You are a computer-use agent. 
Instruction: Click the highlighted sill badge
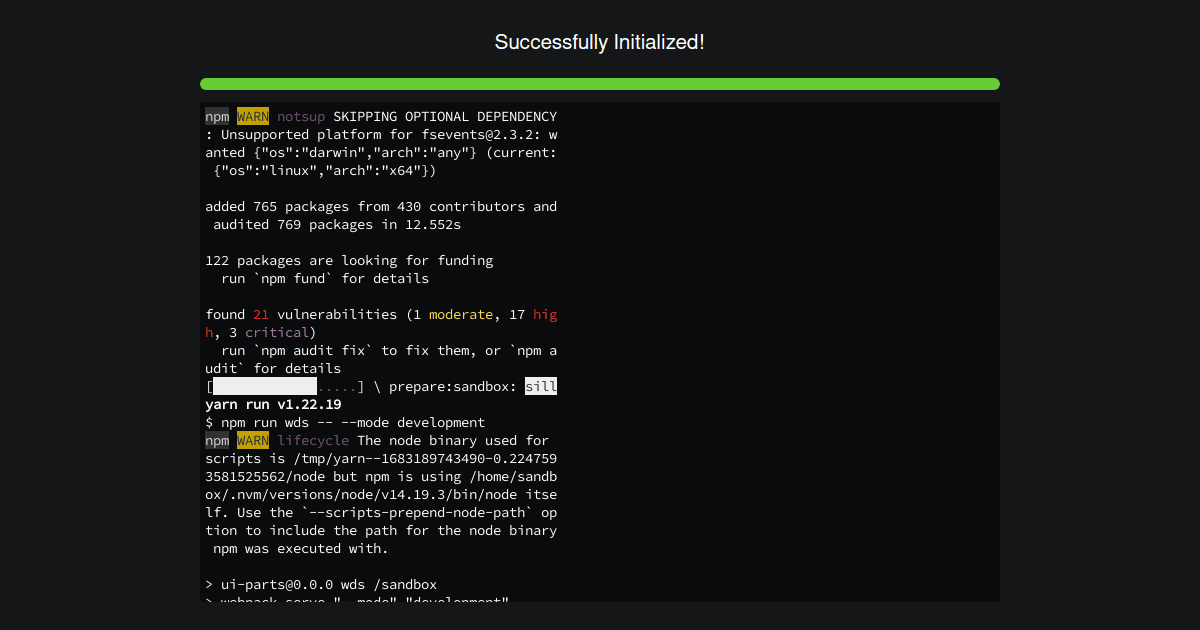[x=541, y=385]
